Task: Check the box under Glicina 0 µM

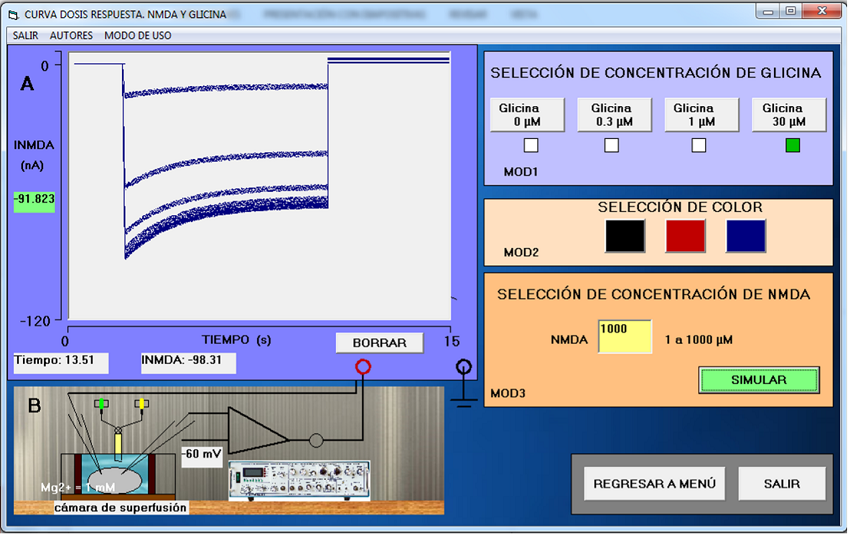Action: pyautogui.click(x=531, y=146)
